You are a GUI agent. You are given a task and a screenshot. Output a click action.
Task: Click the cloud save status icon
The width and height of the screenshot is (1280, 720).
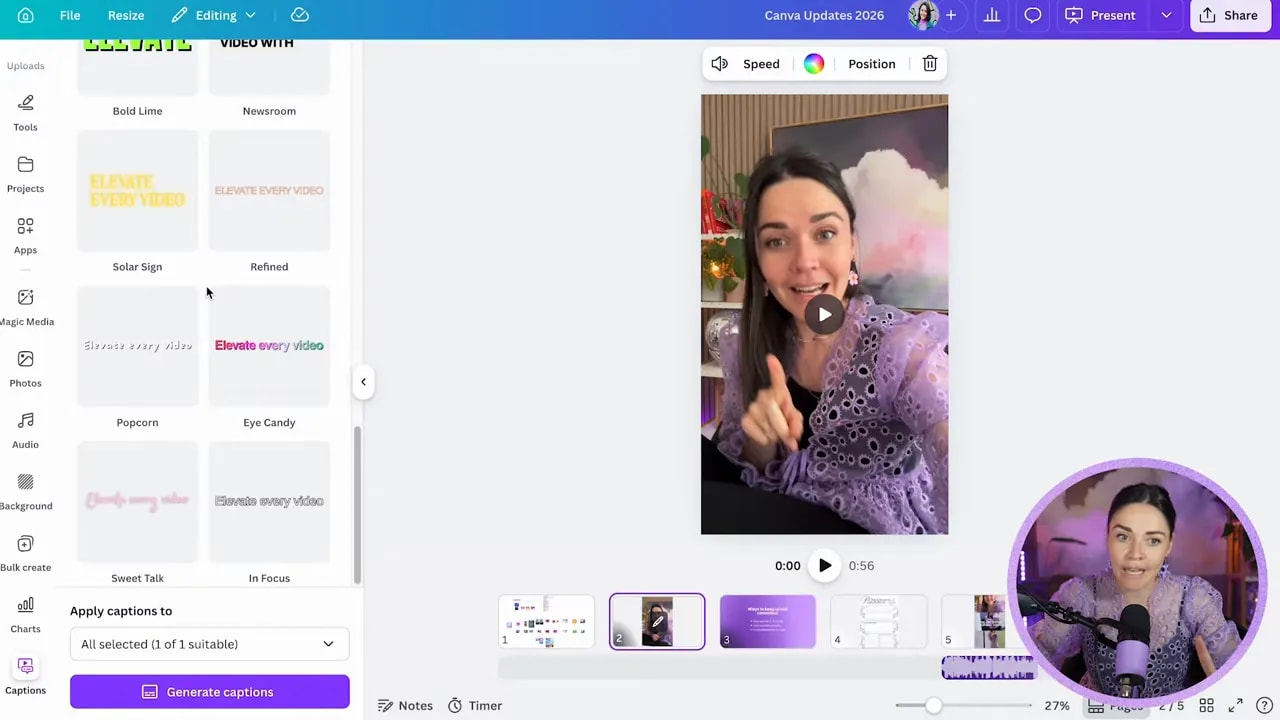[300, 15]
